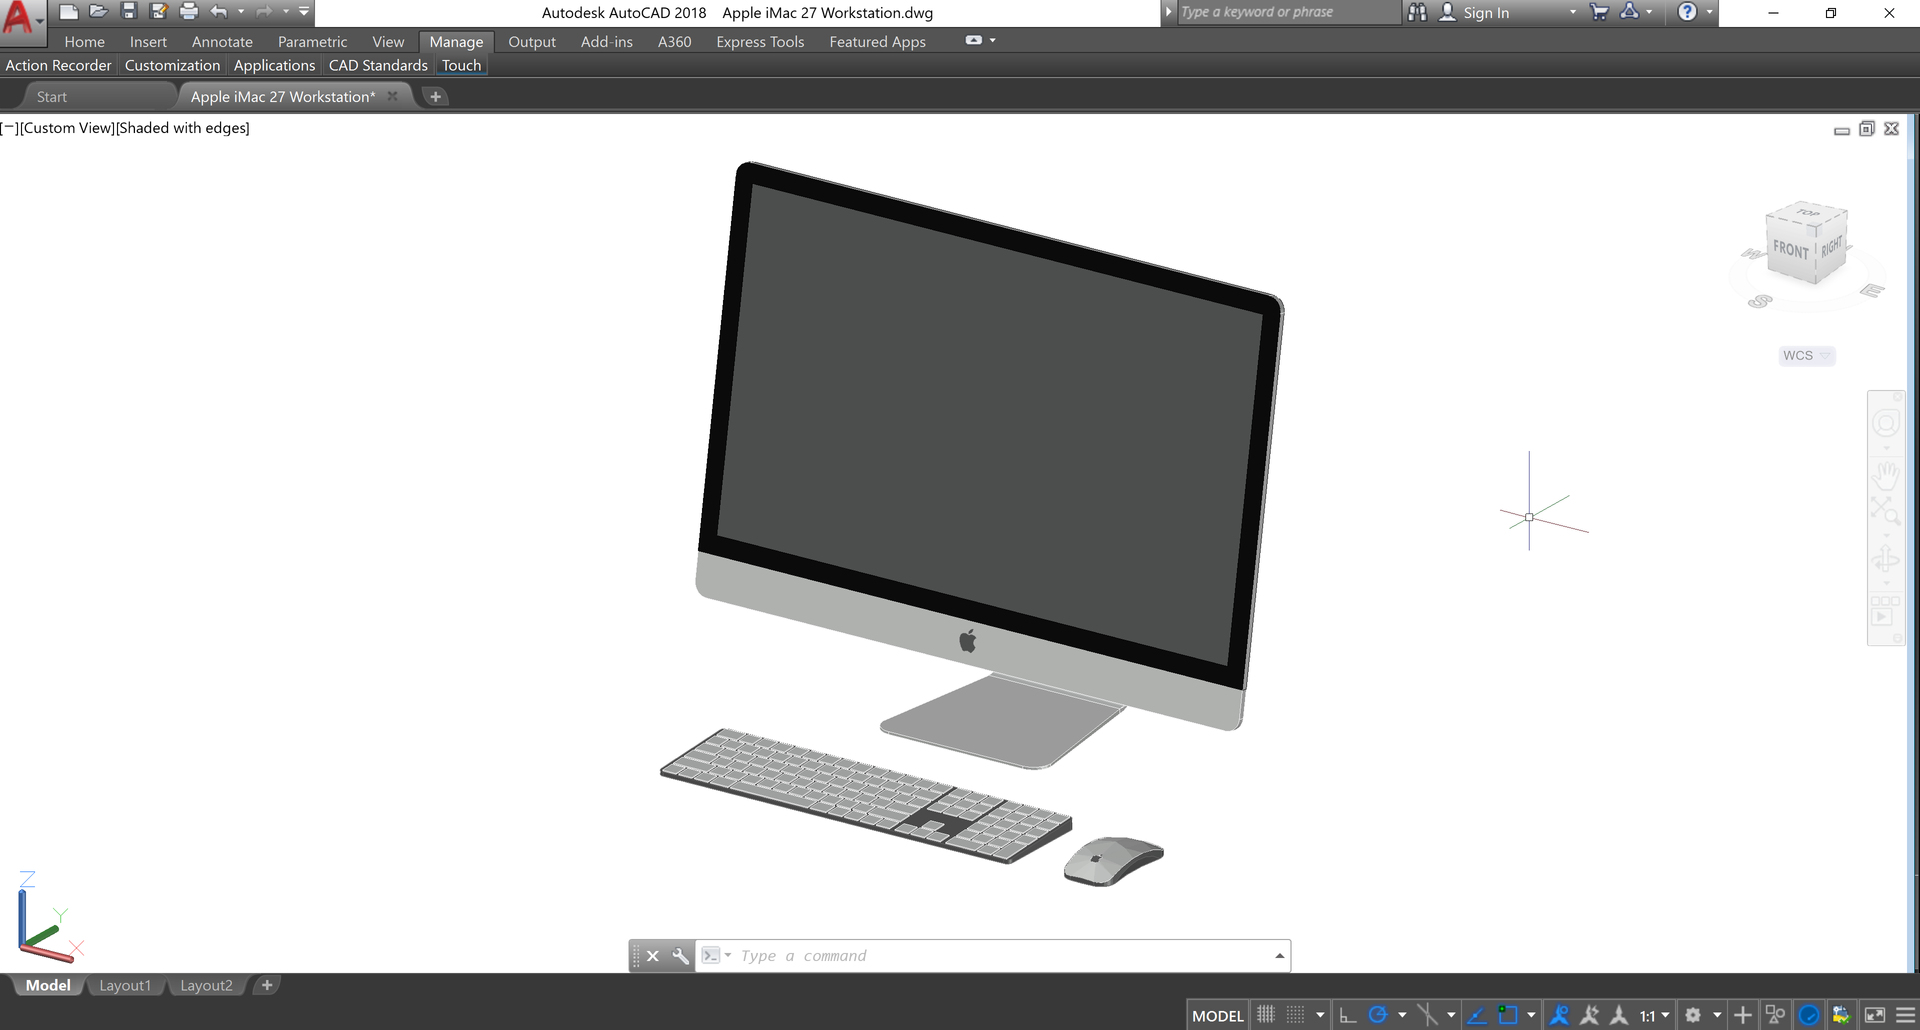The height and width of the screenshot is (1030, 1920).
Task: Expand Object Snap options dropdown
Action: click(1531, 1015)
